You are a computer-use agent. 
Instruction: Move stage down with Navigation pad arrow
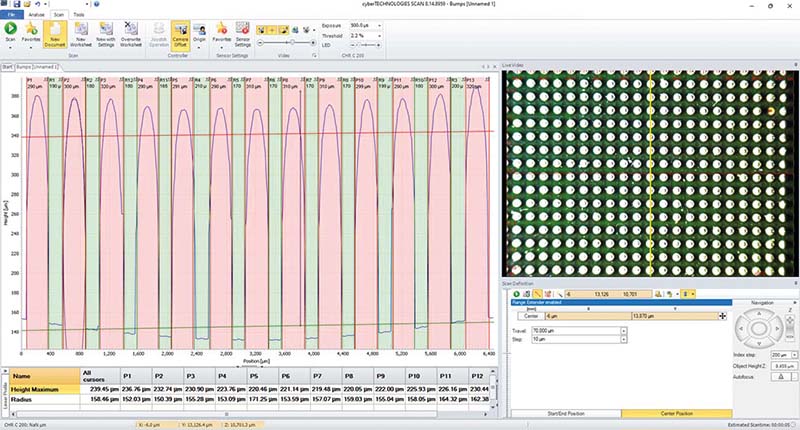click(759, 344)
